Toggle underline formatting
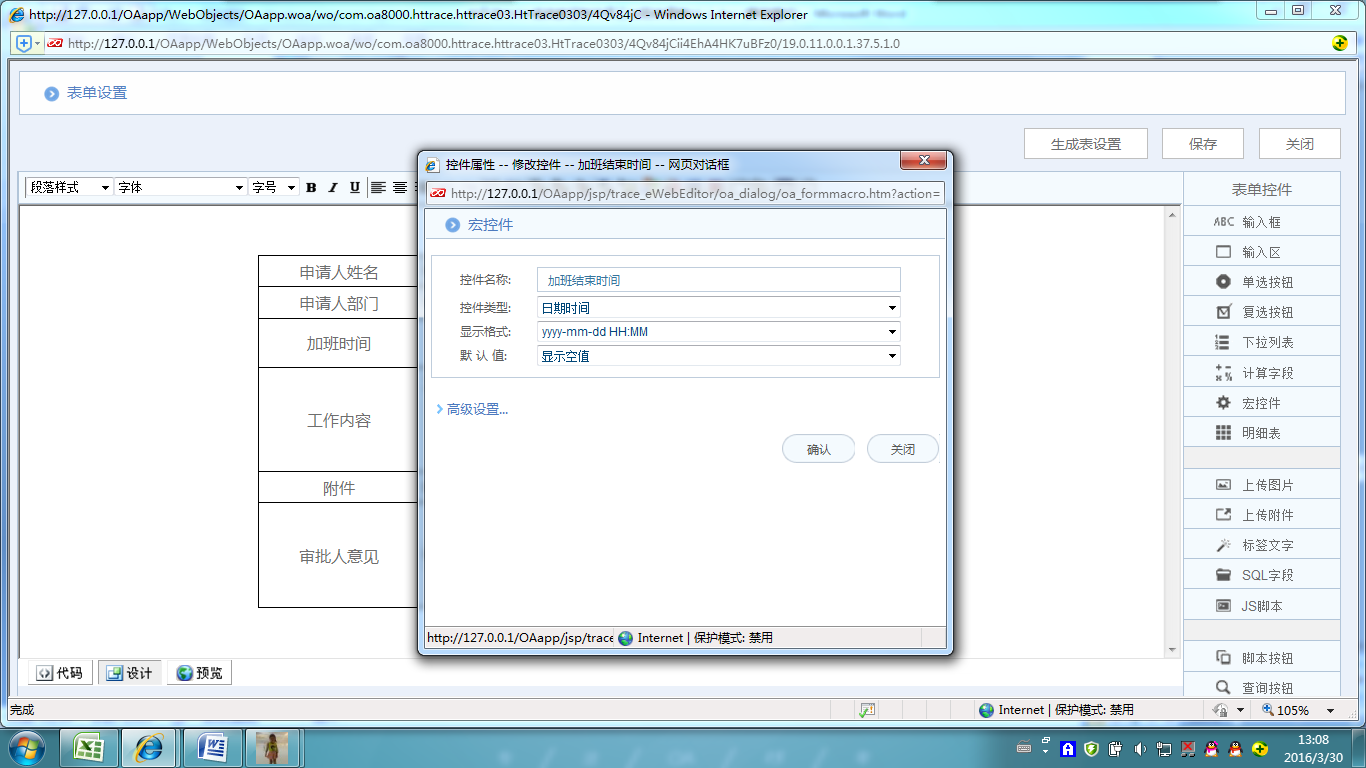This screenshot has height=768, width=1366. 355,187
